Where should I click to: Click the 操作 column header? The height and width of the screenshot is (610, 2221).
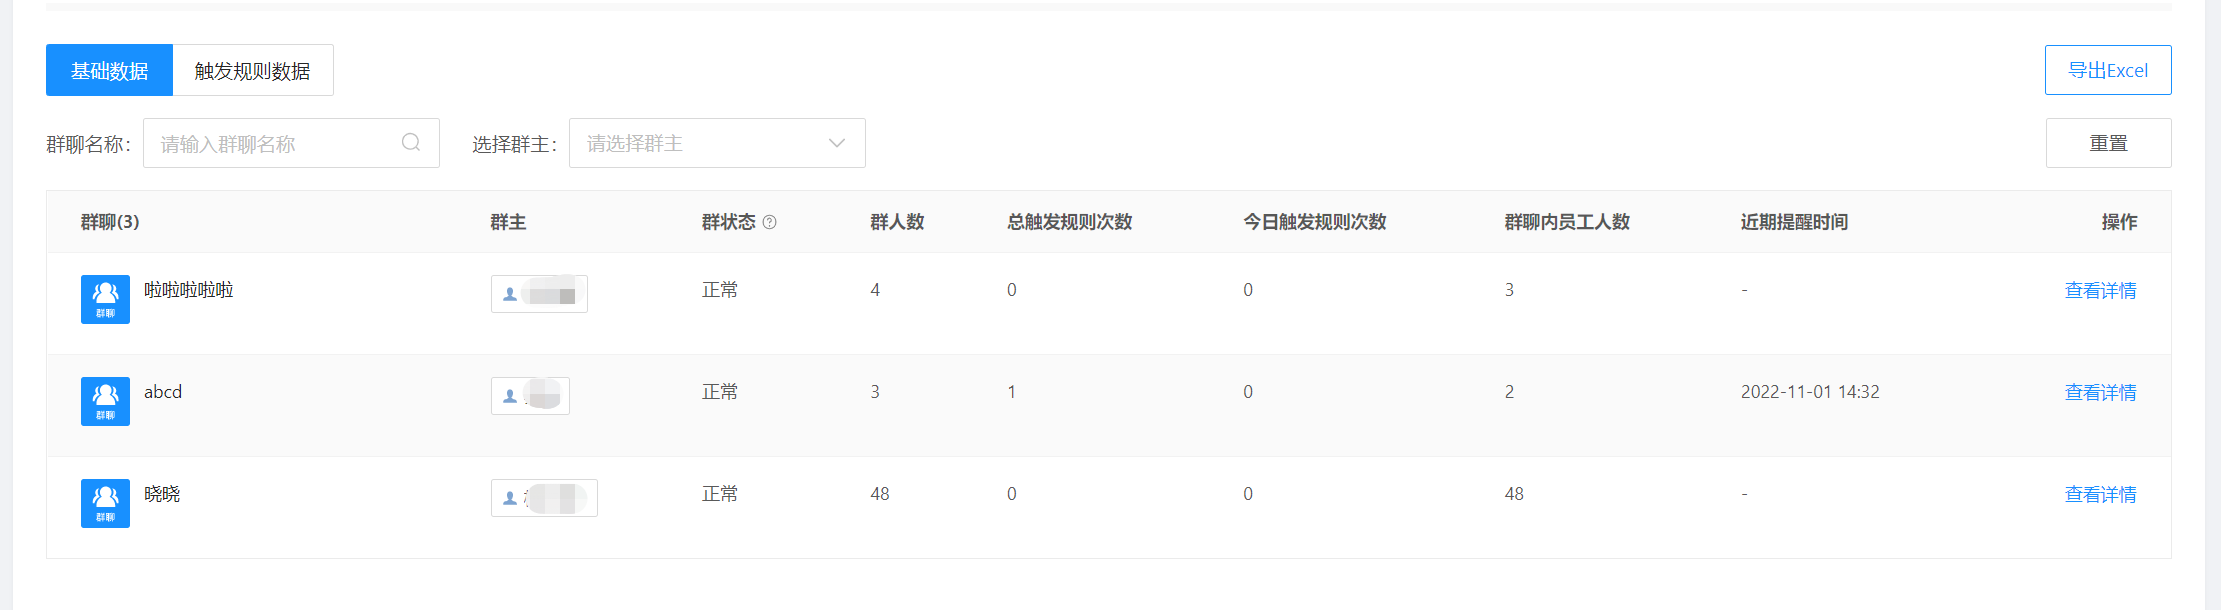click(2119, 222)
